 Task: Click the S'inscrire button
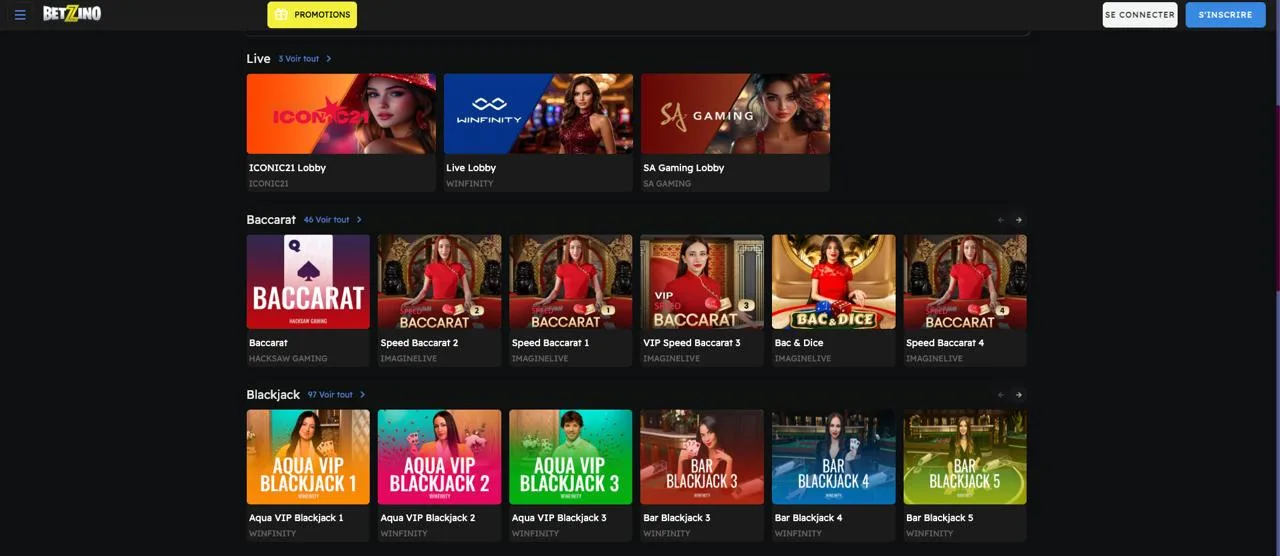click(1225, 15)
